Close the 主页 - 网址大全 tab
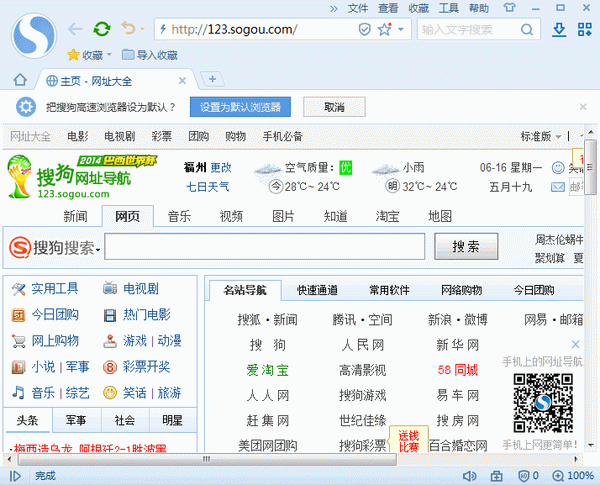The image size is (600, 485). pyautogui.click(x=183, y=81)
